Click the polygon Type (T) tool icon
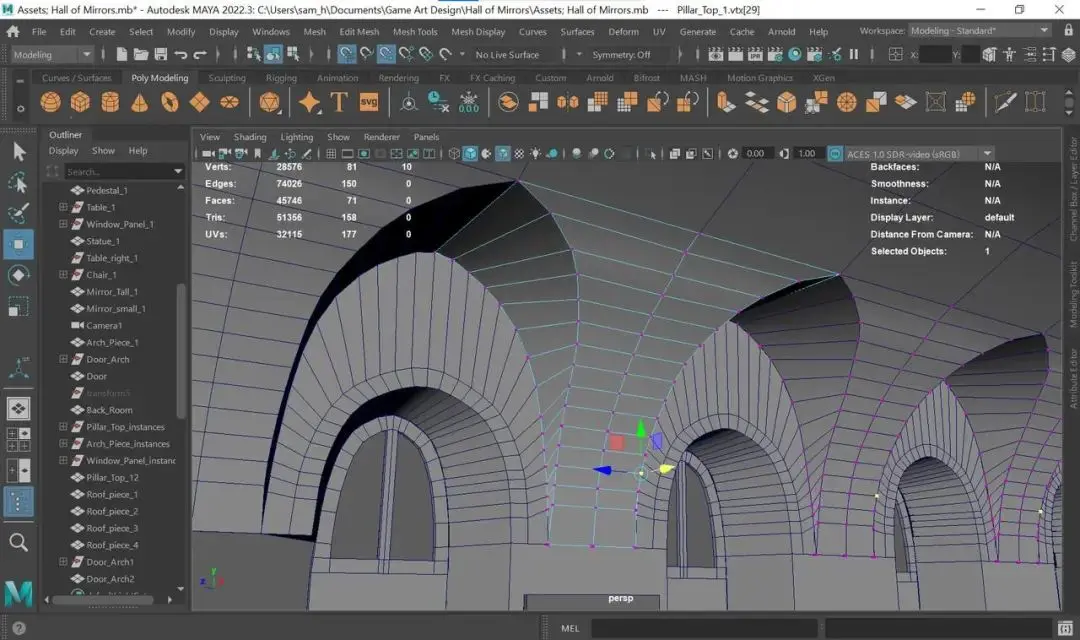Viewport: 1080px width, 640px height. tap(339, 103)
